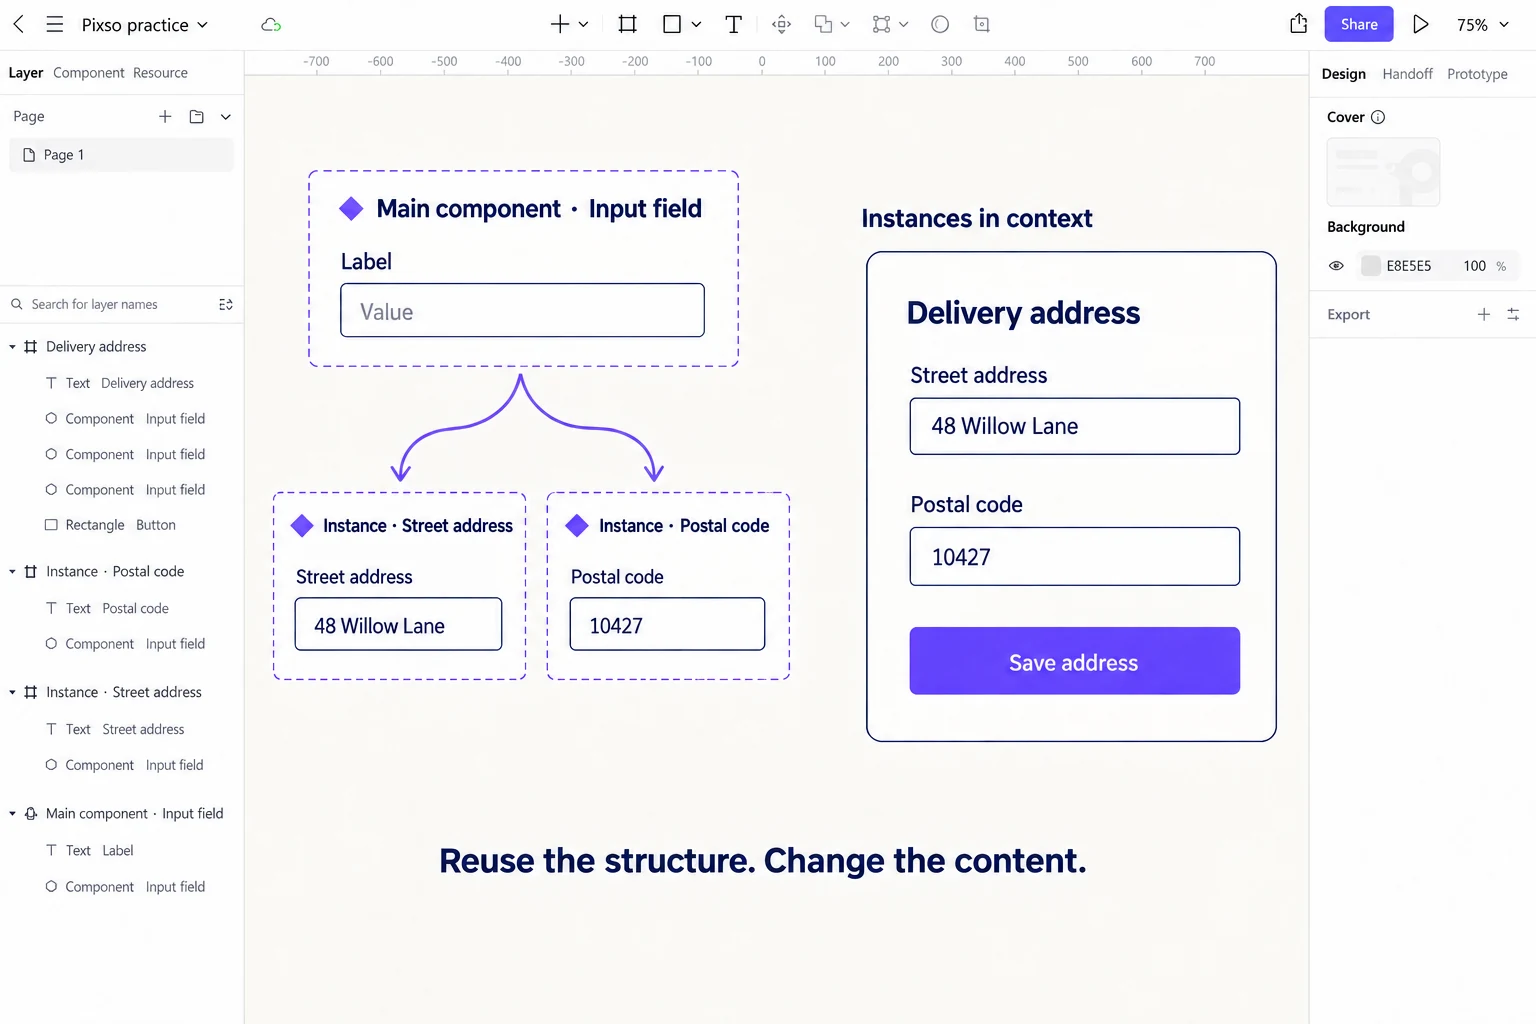Click the crop tool icon in the toolbar
1536x1024 pixels.
click(982, 24)
